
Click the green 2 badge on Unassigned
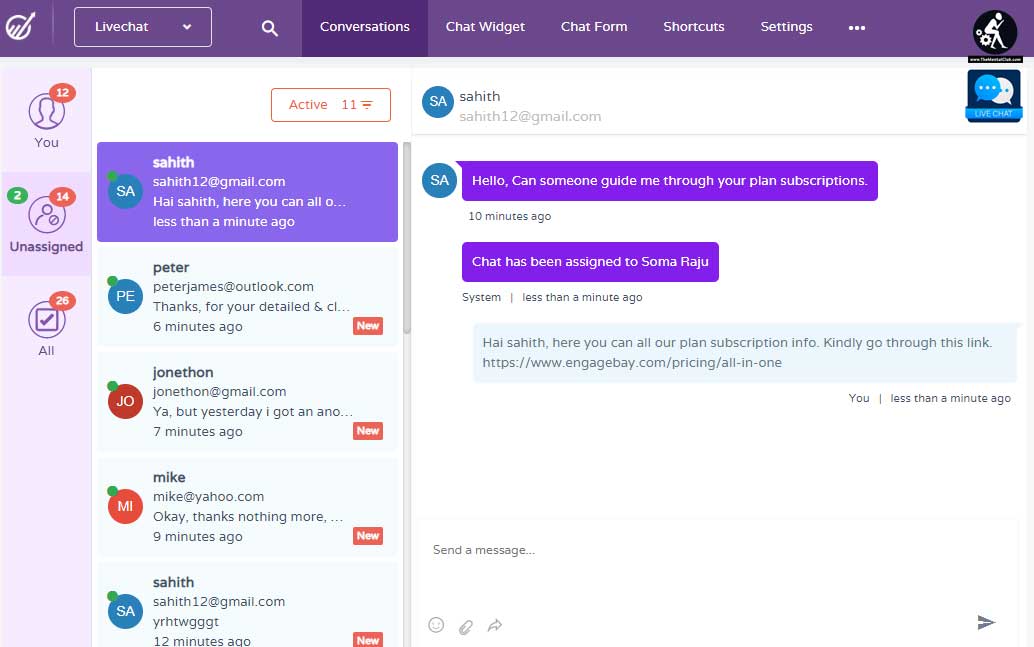point(17,195)
